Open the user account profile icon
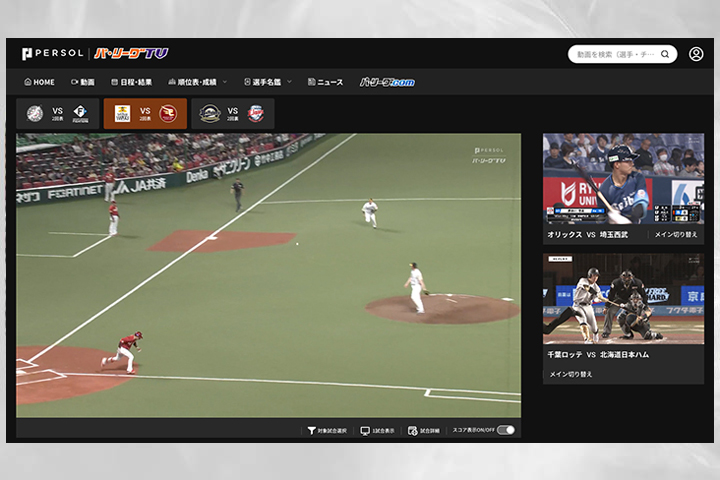The height and width of the screenshot is (480, 720). coord(696,54)
